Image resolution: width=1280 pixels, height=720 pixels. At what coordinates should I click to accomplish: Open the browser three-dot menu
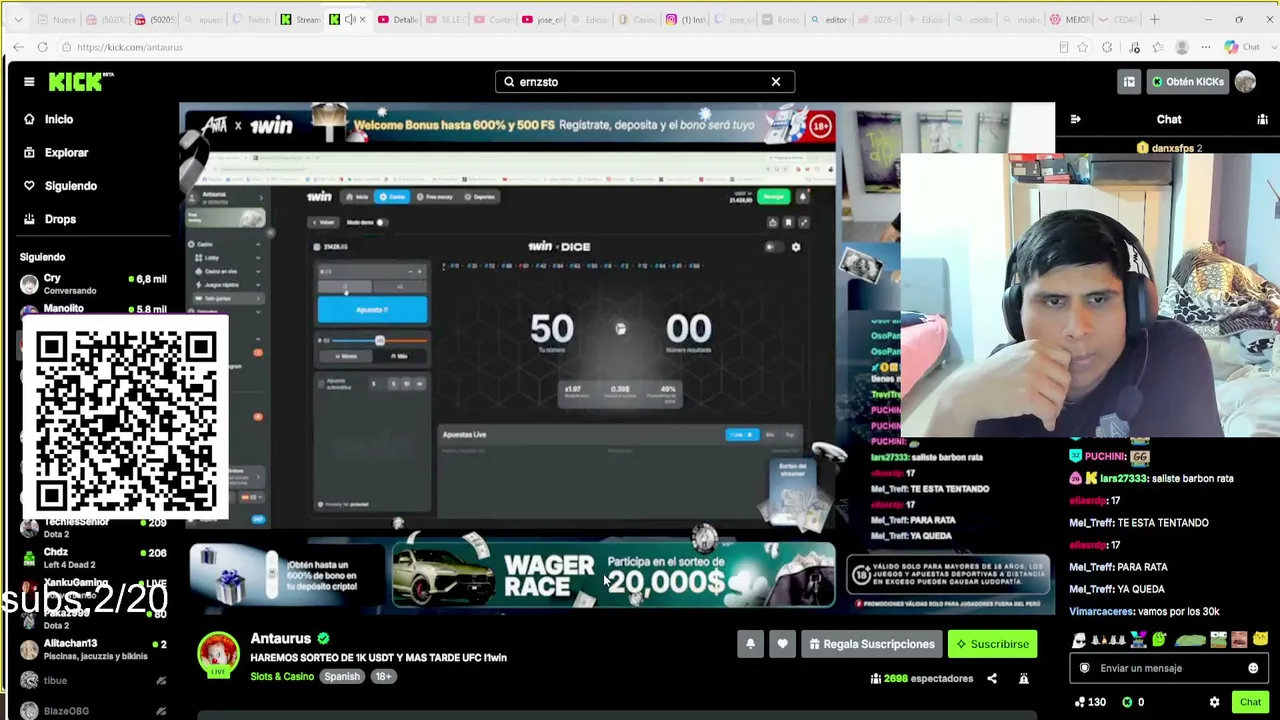pos(1206,47)
